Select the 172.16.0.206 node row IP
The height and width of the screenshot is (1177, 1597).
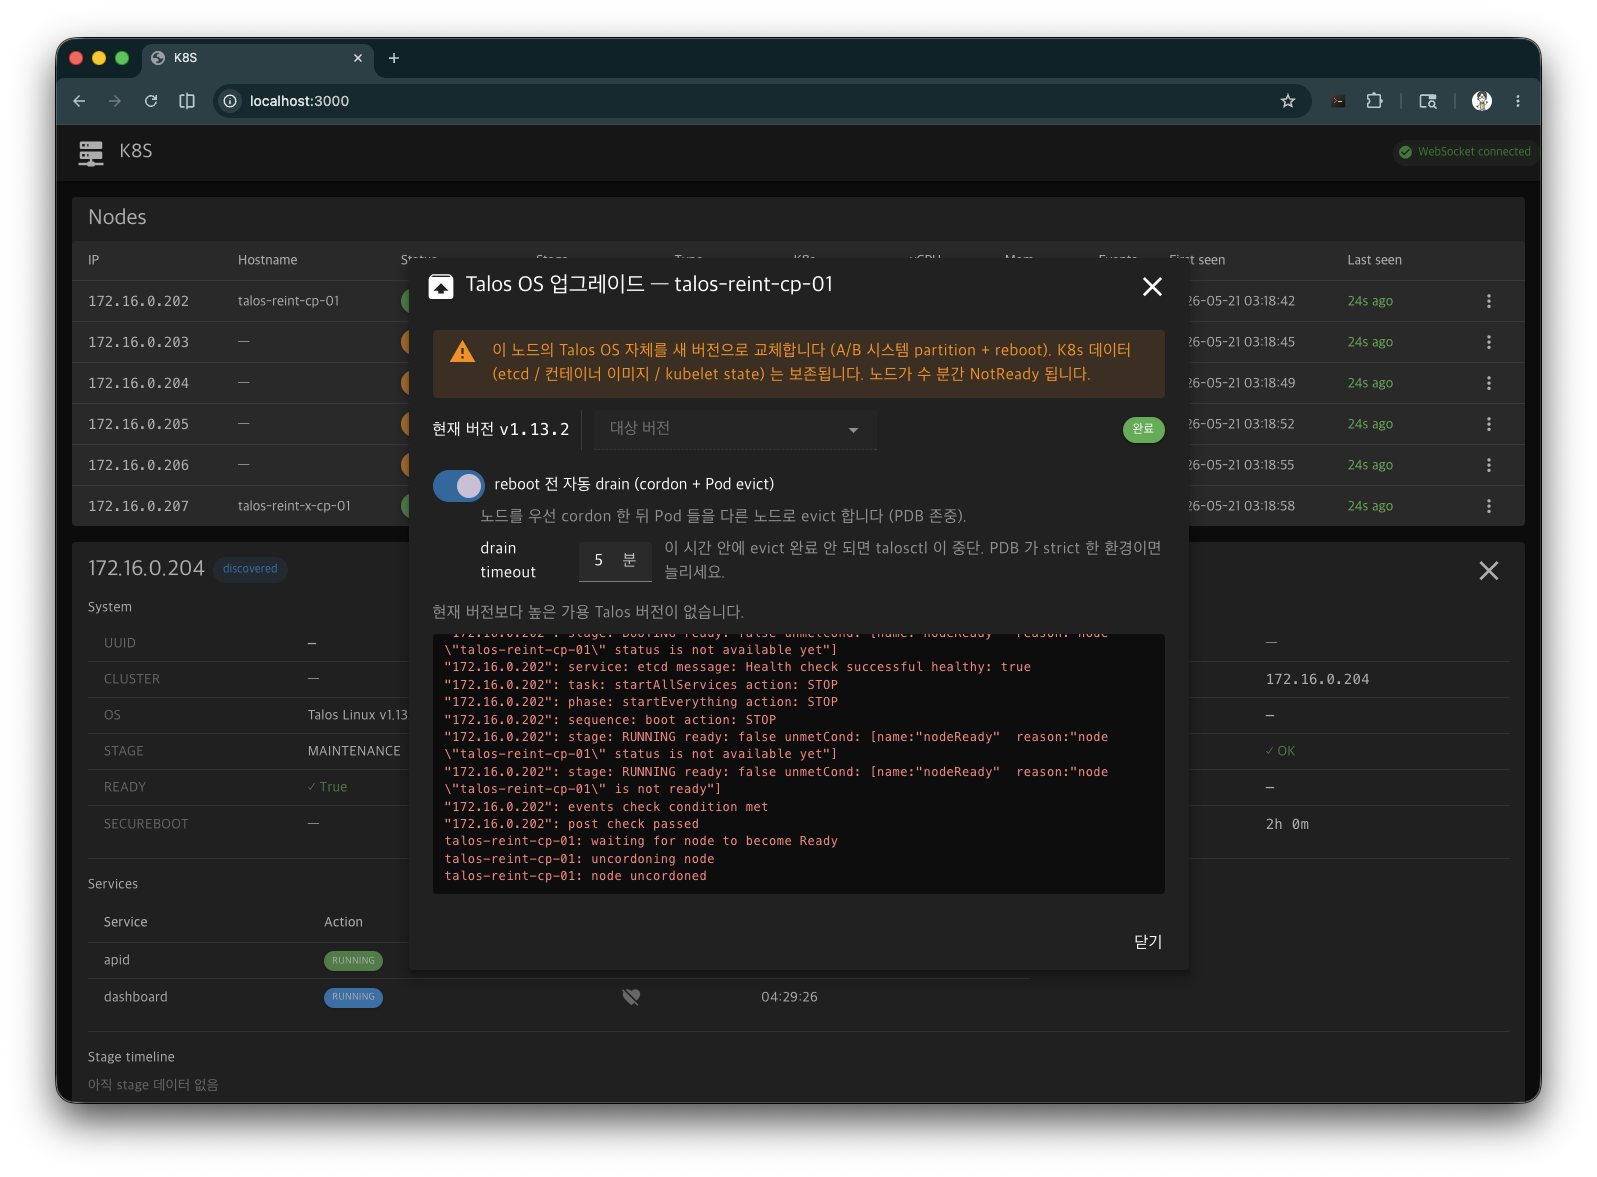click(139, 465)
